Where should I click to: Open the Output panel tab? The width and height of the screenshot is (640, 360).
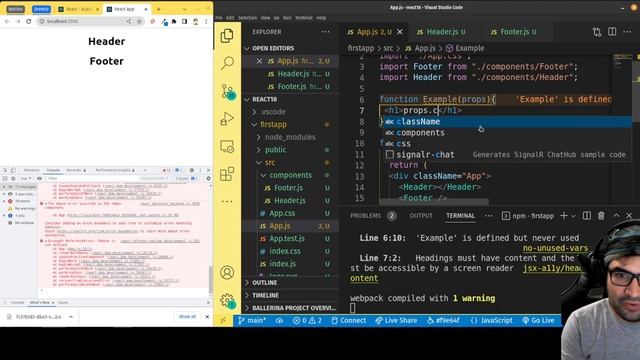coord(421,216)
